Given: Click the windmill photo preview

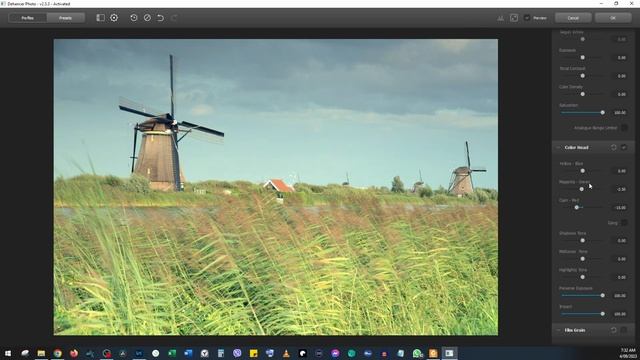Looking at the screenshot, I should [276, 187].
